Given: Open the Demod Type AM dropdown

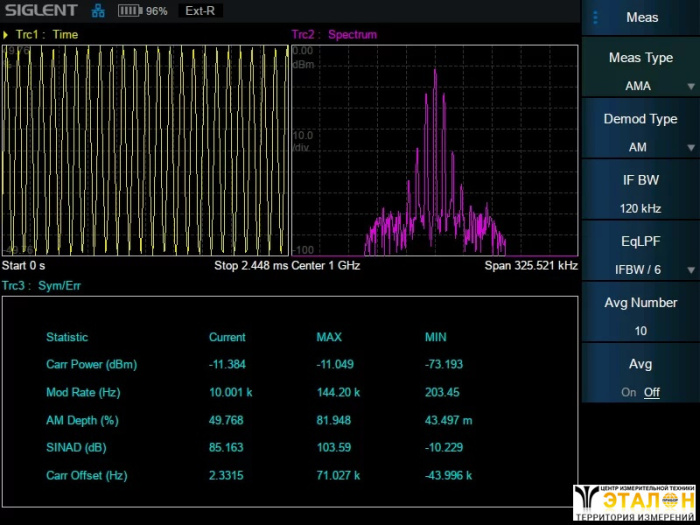Looking at the screenshot, I should point(640,133).
